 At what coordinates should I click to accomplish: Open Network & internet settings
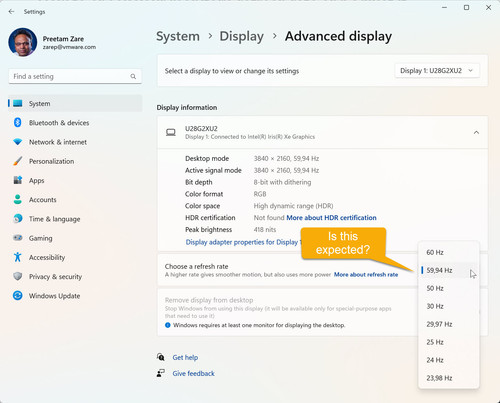pyautogui.click(x=75, y=142)
